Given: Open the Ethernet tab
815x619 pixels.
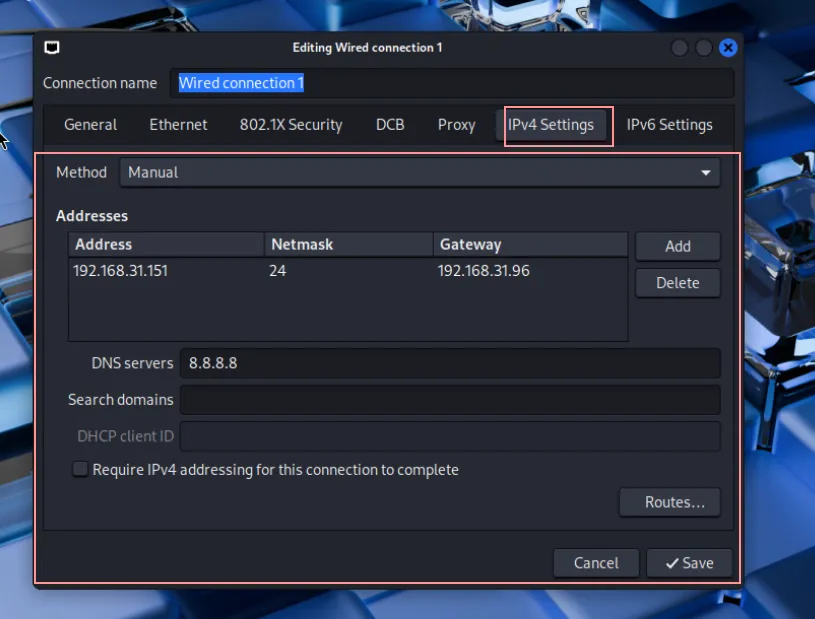Looking at the screenshot, I should 178,125.
